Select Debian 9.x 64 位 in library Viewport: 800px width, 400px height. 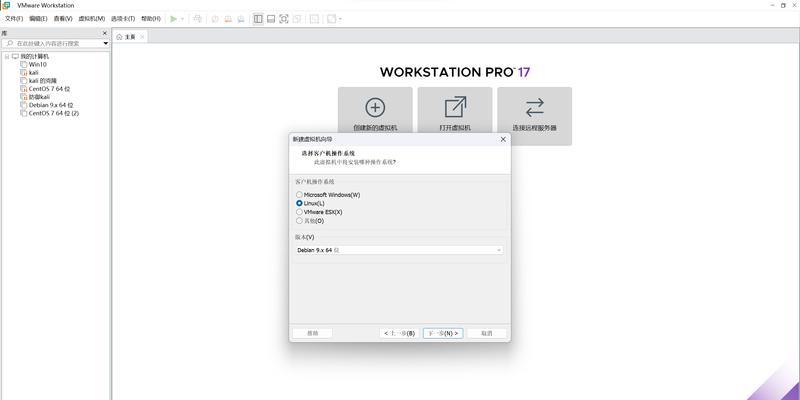click(51, 105)
